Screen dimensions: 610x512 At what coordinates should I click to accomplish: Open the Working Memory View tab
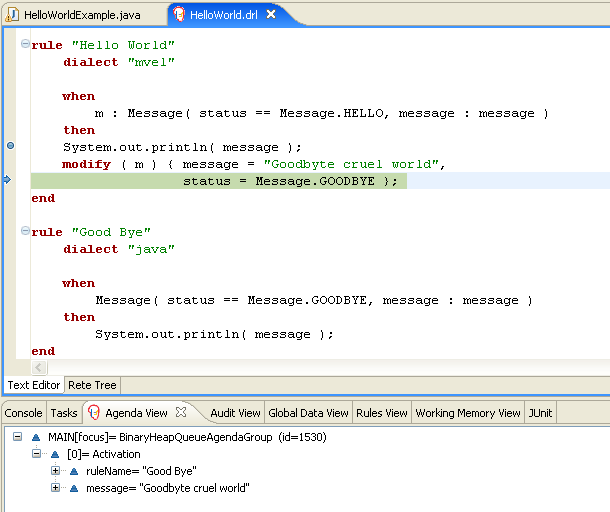pyautogui.click(x=468, y=413)
